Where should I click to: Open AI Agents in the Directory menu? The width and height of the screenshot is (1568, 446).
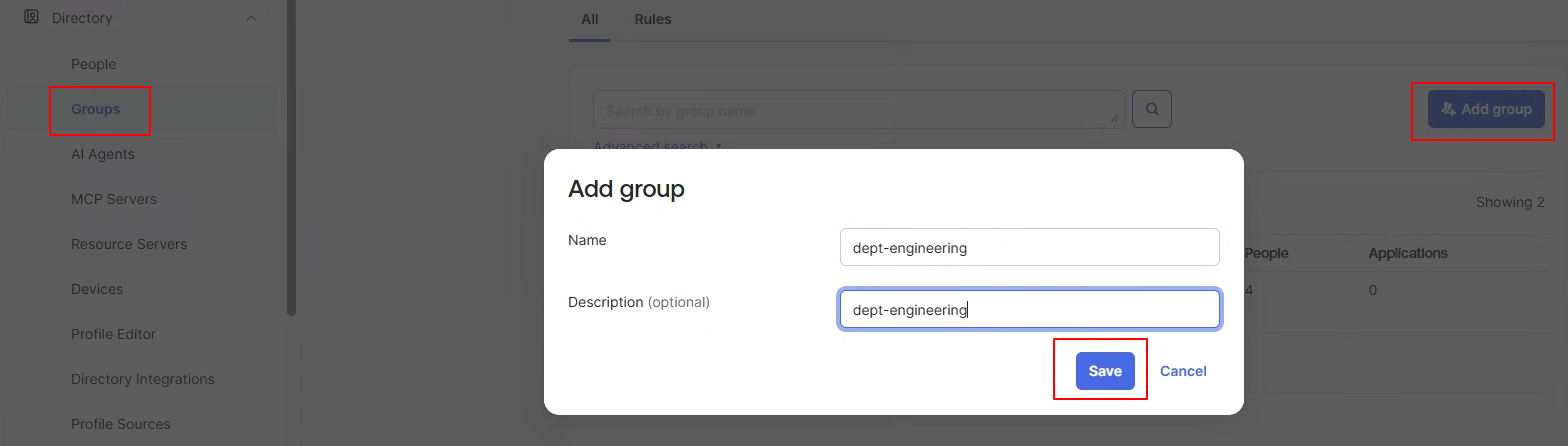pos(103,154)
